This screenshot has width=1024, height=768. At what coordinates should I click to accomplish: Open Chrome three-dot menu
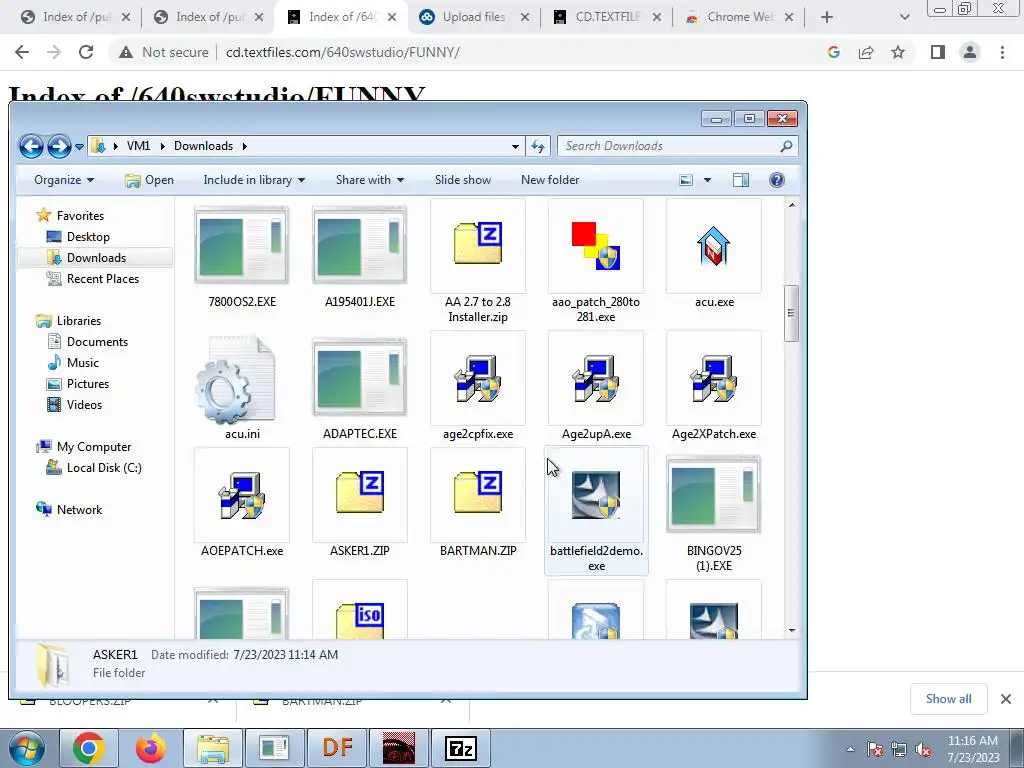(x=1002, y=52)
